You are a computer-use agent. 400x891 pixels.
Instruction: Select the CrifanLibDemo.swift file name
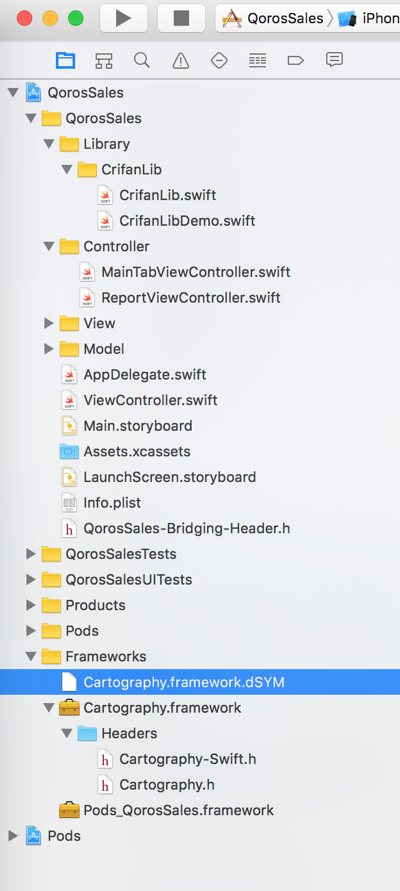pyautogui.click(x=187, y=220)
